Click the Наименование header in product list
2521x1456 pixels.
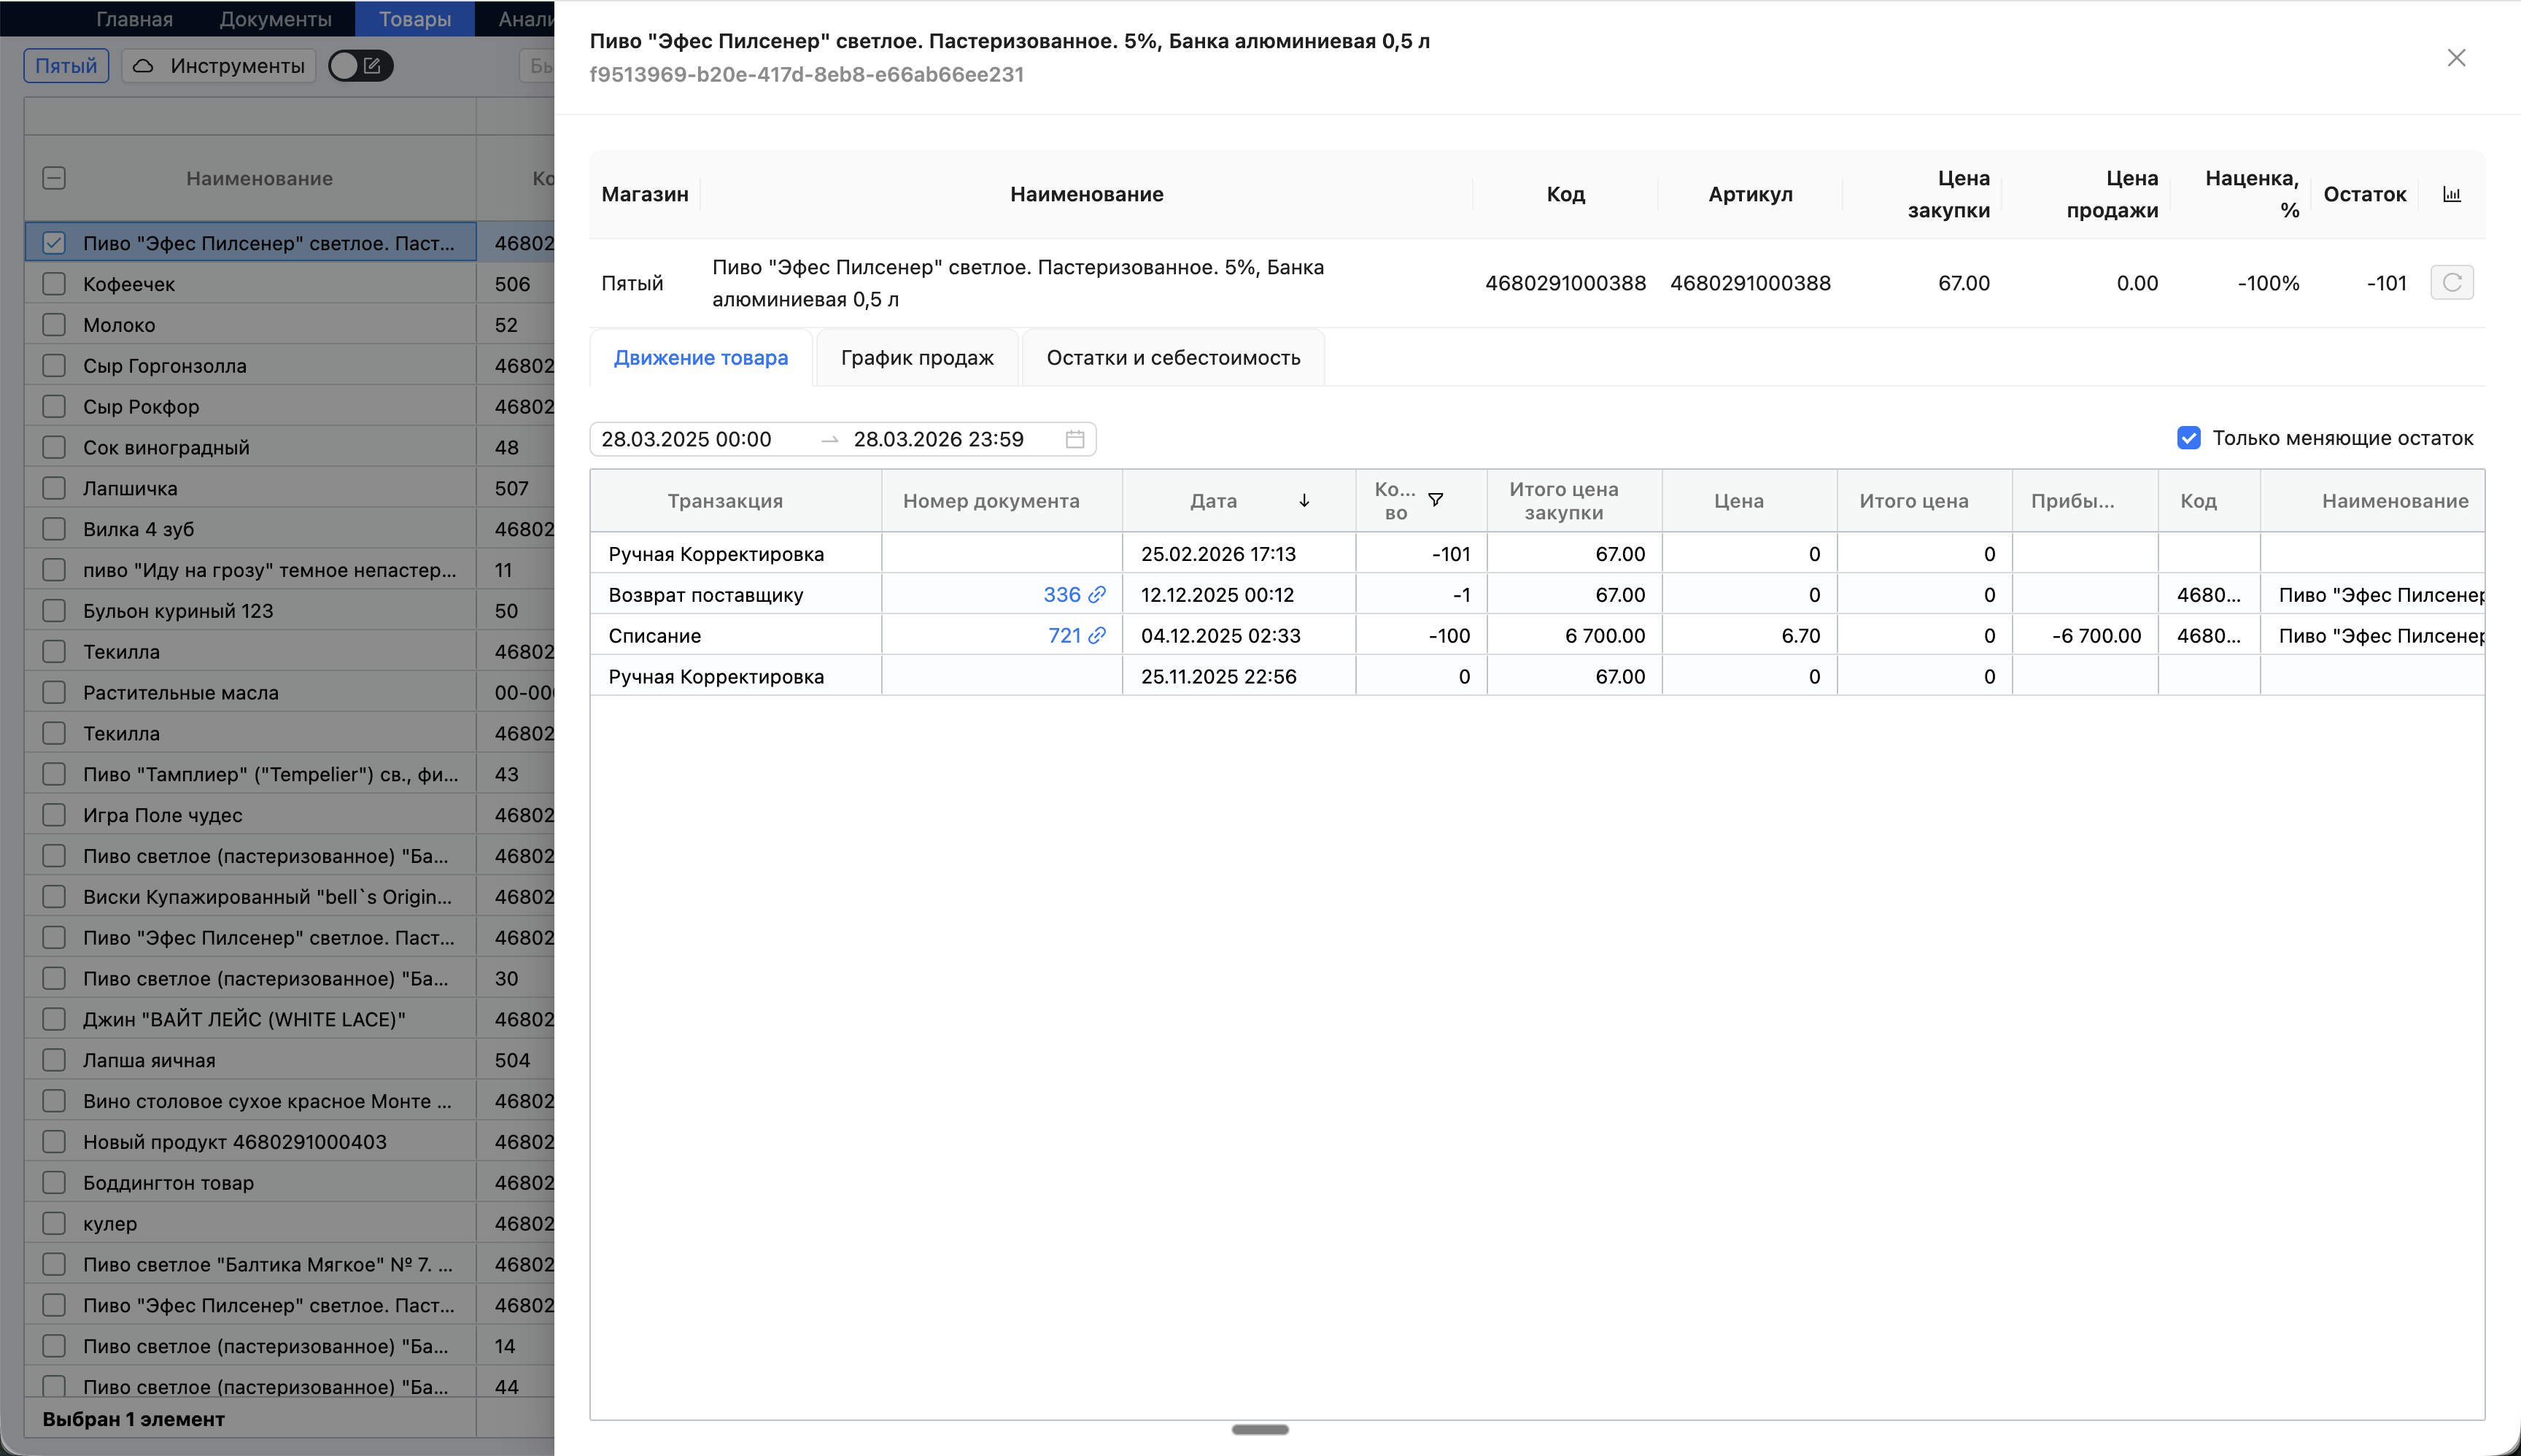pyautogui.click(x=259, y=178)
